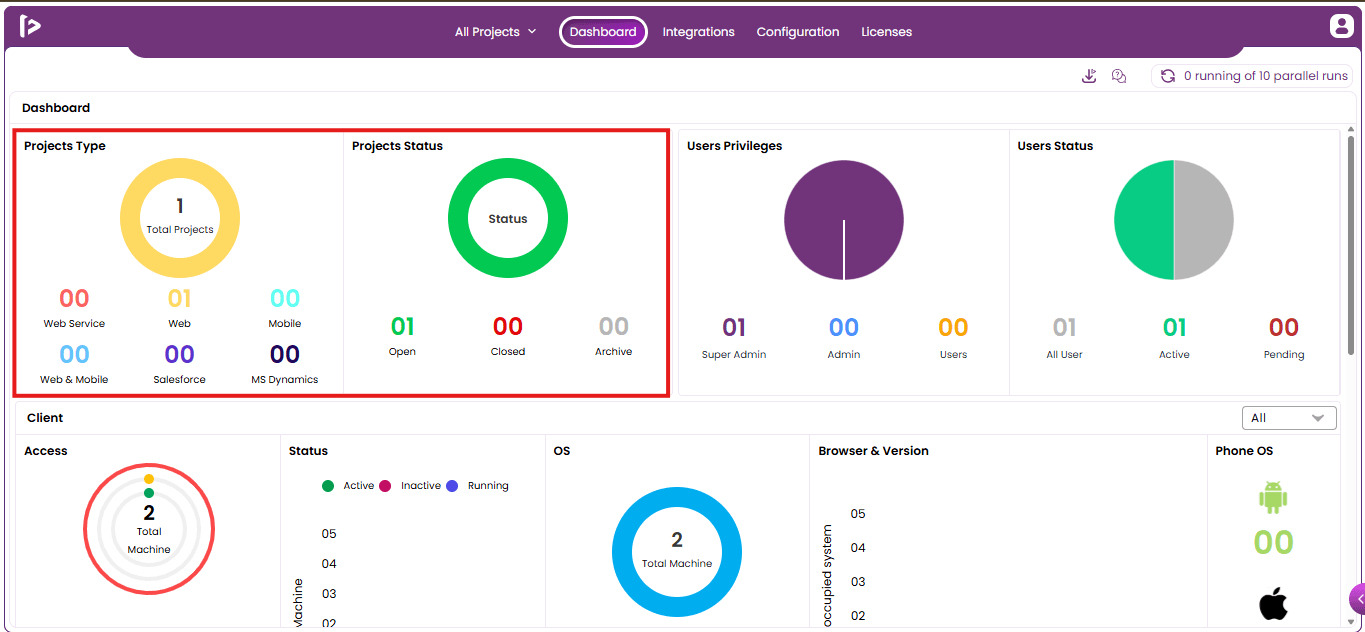
Task: Click the Mobile project count 00
Action: pos(285,298)
